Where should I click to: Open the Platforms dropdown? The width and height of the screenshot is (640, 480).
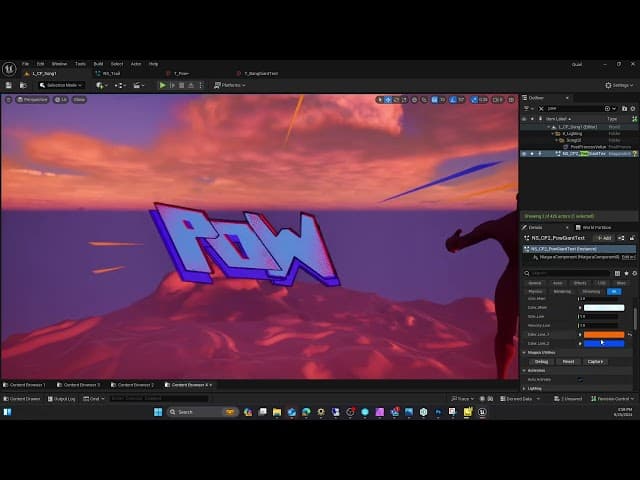(231, 85)
